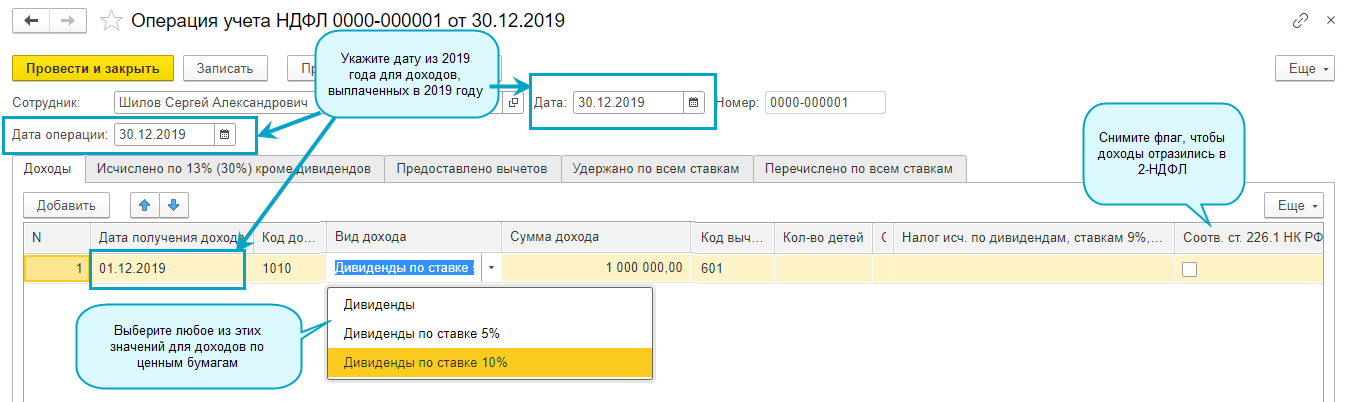This screenshot has height=402, width=1355.
Task: Switch to Предоставлено вычетов tab
Action: click(472, 169)
